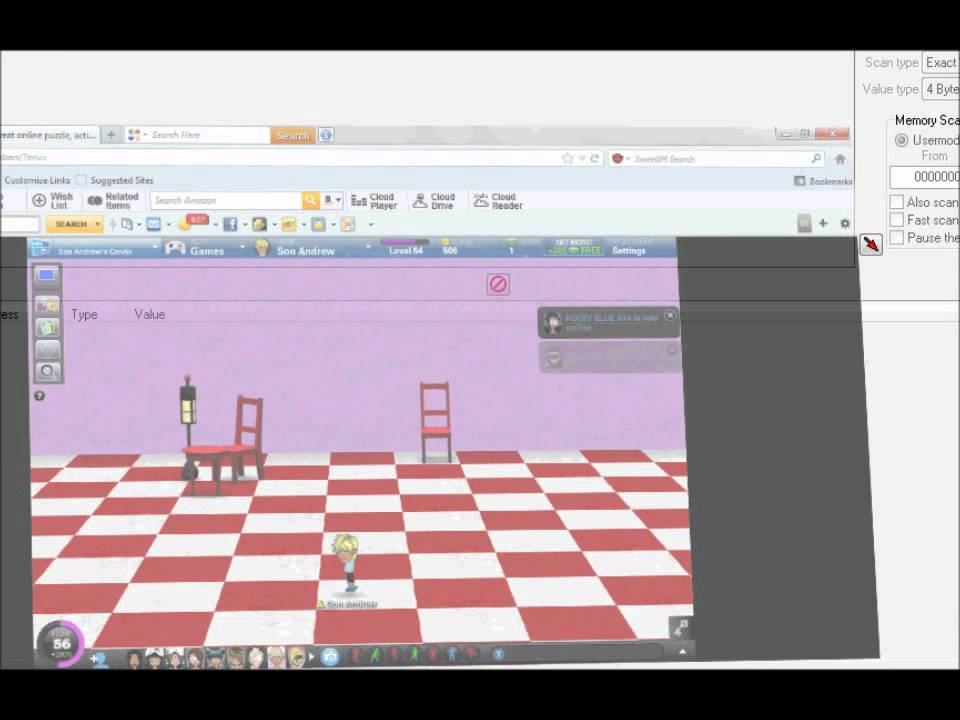Click the key icon at game's lower right
The height and width of the screenshot is (720, 960).
coord(680,628)
